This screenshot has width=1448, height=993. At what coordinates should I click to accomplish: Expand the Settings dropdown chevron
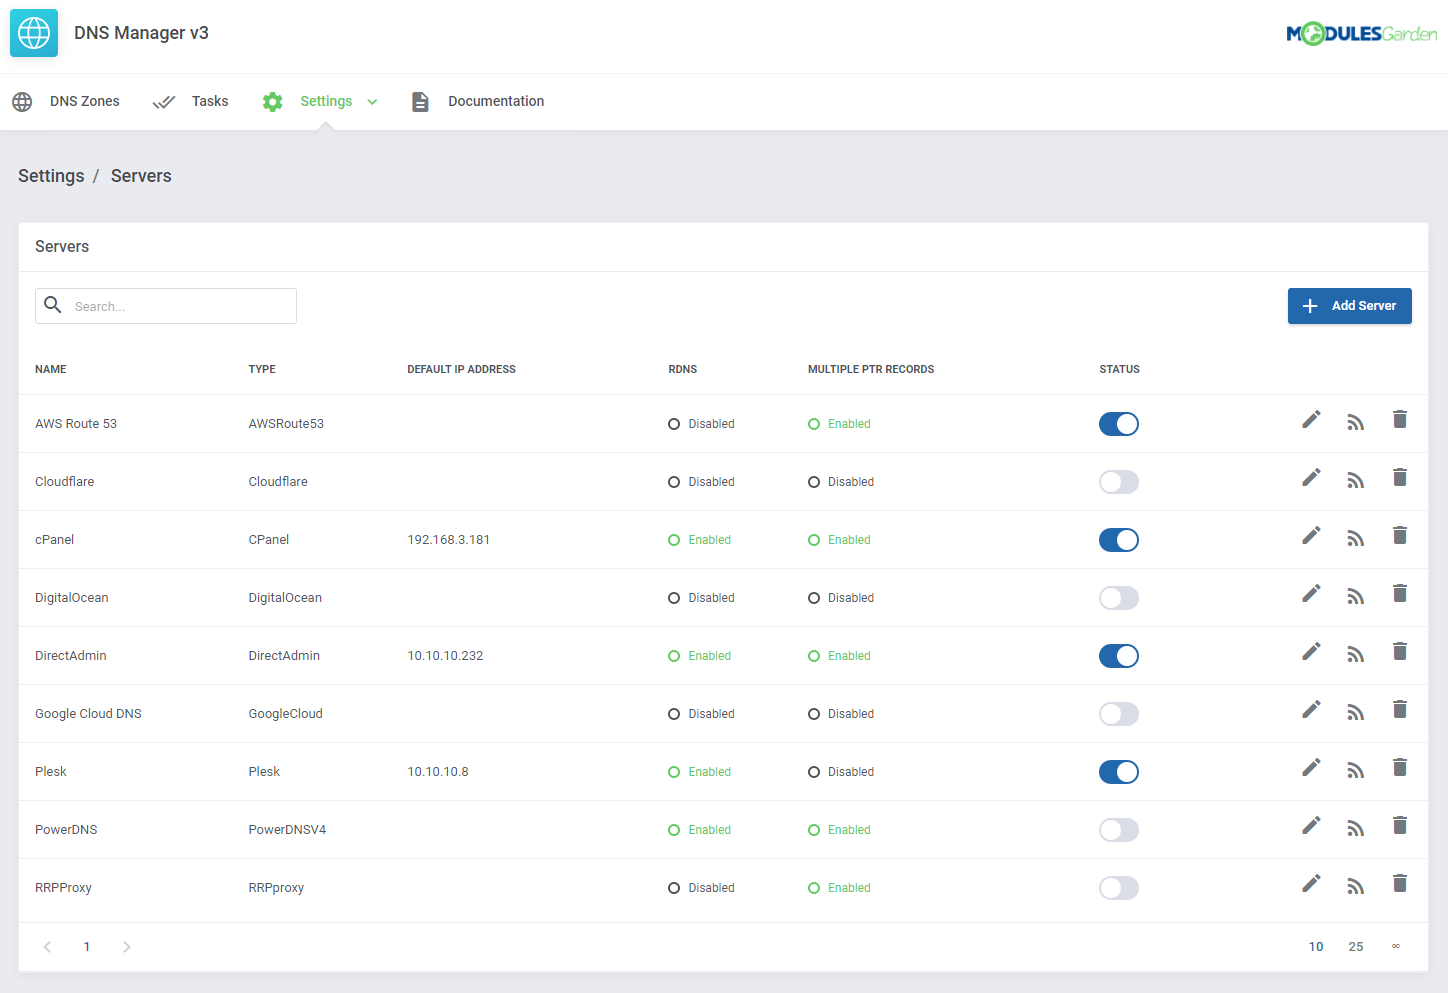[x=372, y=102]
